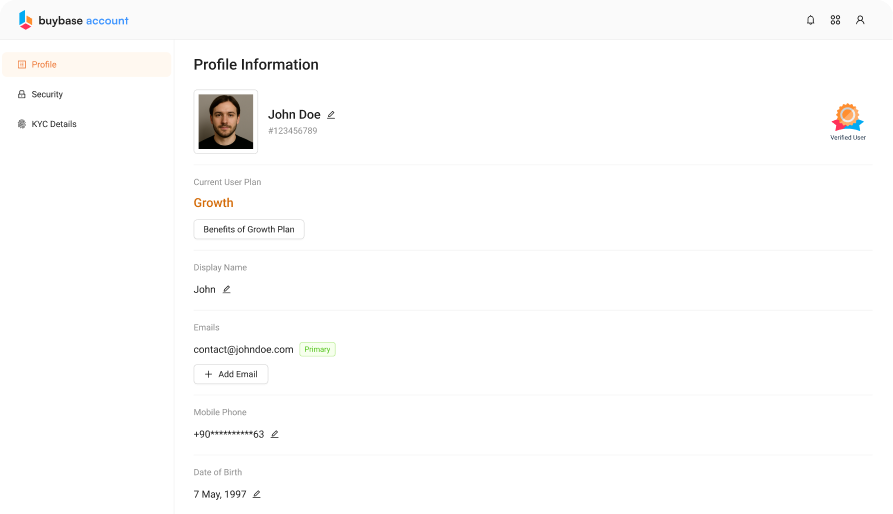893x514 pixels.
Task: Click the buybase account title text
Action: (x=84, y=20)
